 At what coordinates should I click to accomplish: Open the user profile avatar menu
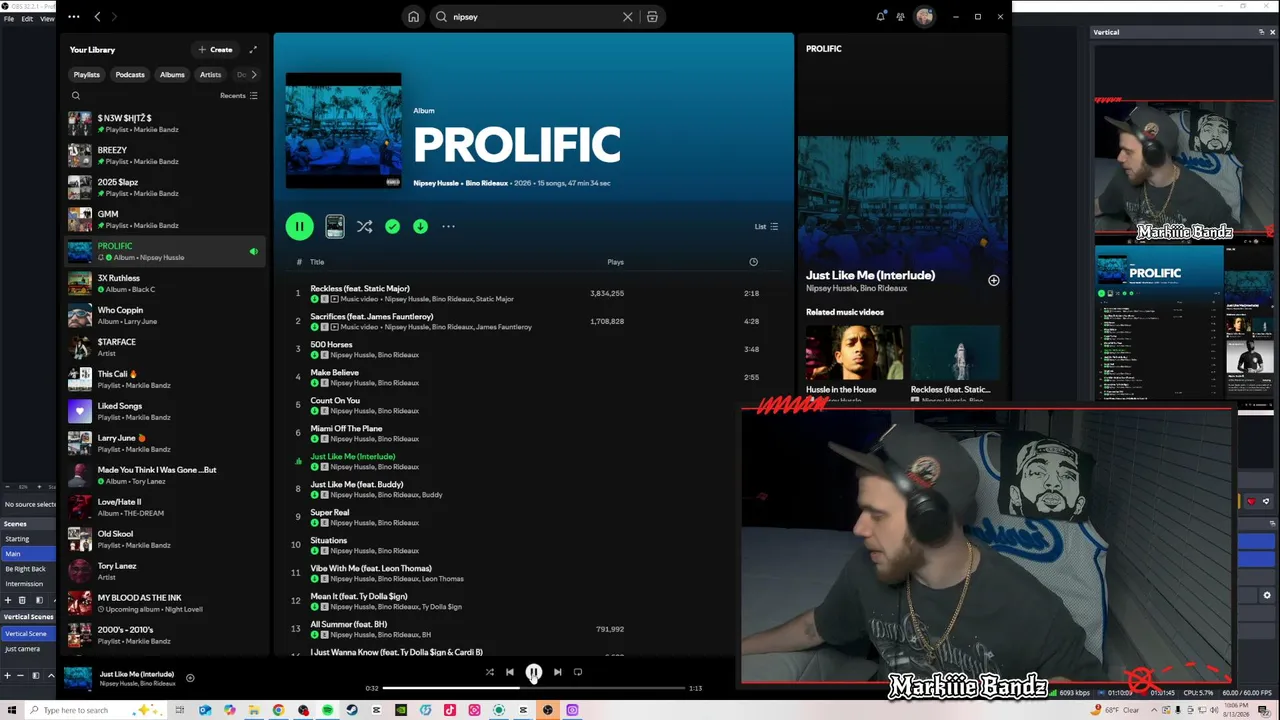[x=924, y=16]
